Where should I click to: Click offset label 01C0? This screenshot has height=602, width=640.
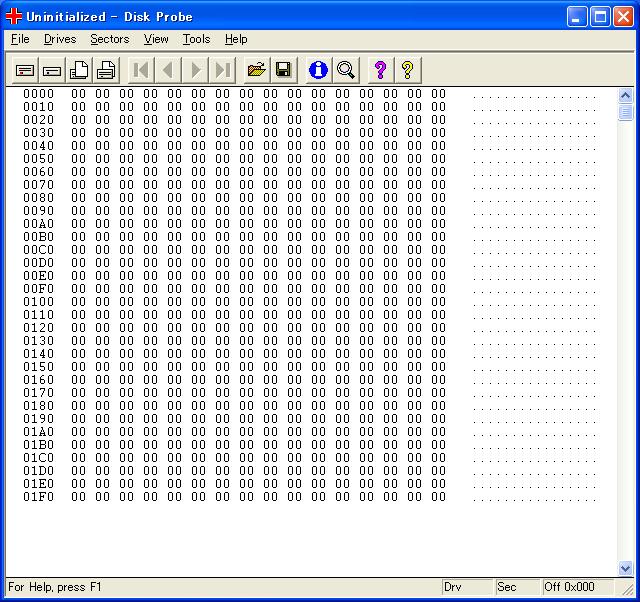38,458
